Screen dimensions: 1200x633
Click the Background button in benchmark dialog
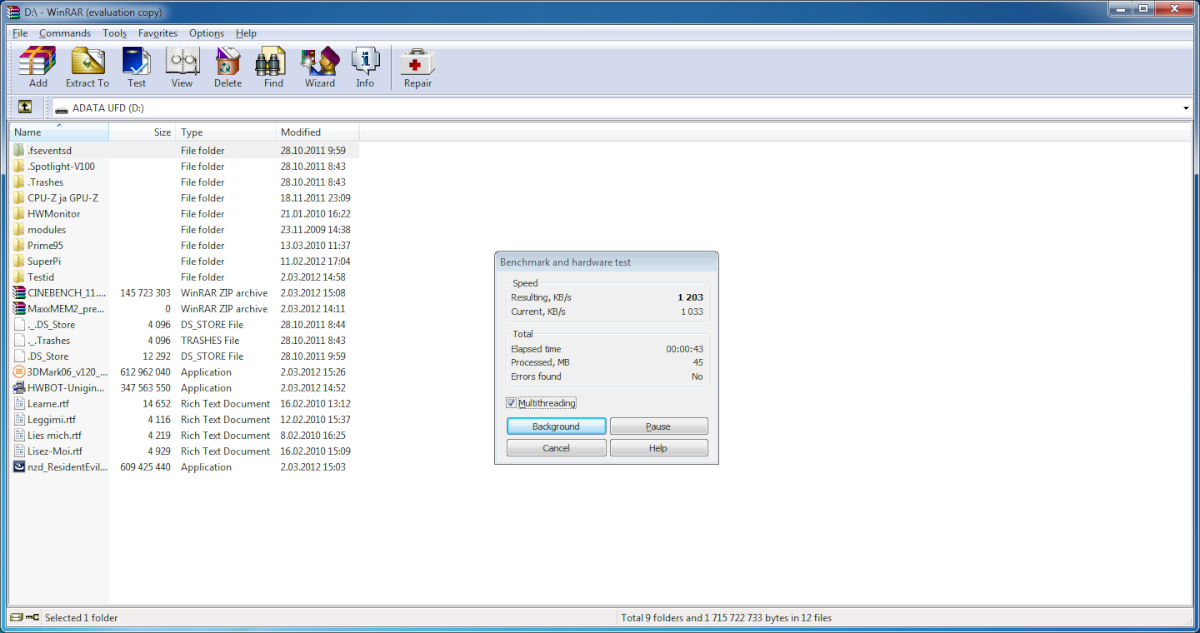coord(556,426)
